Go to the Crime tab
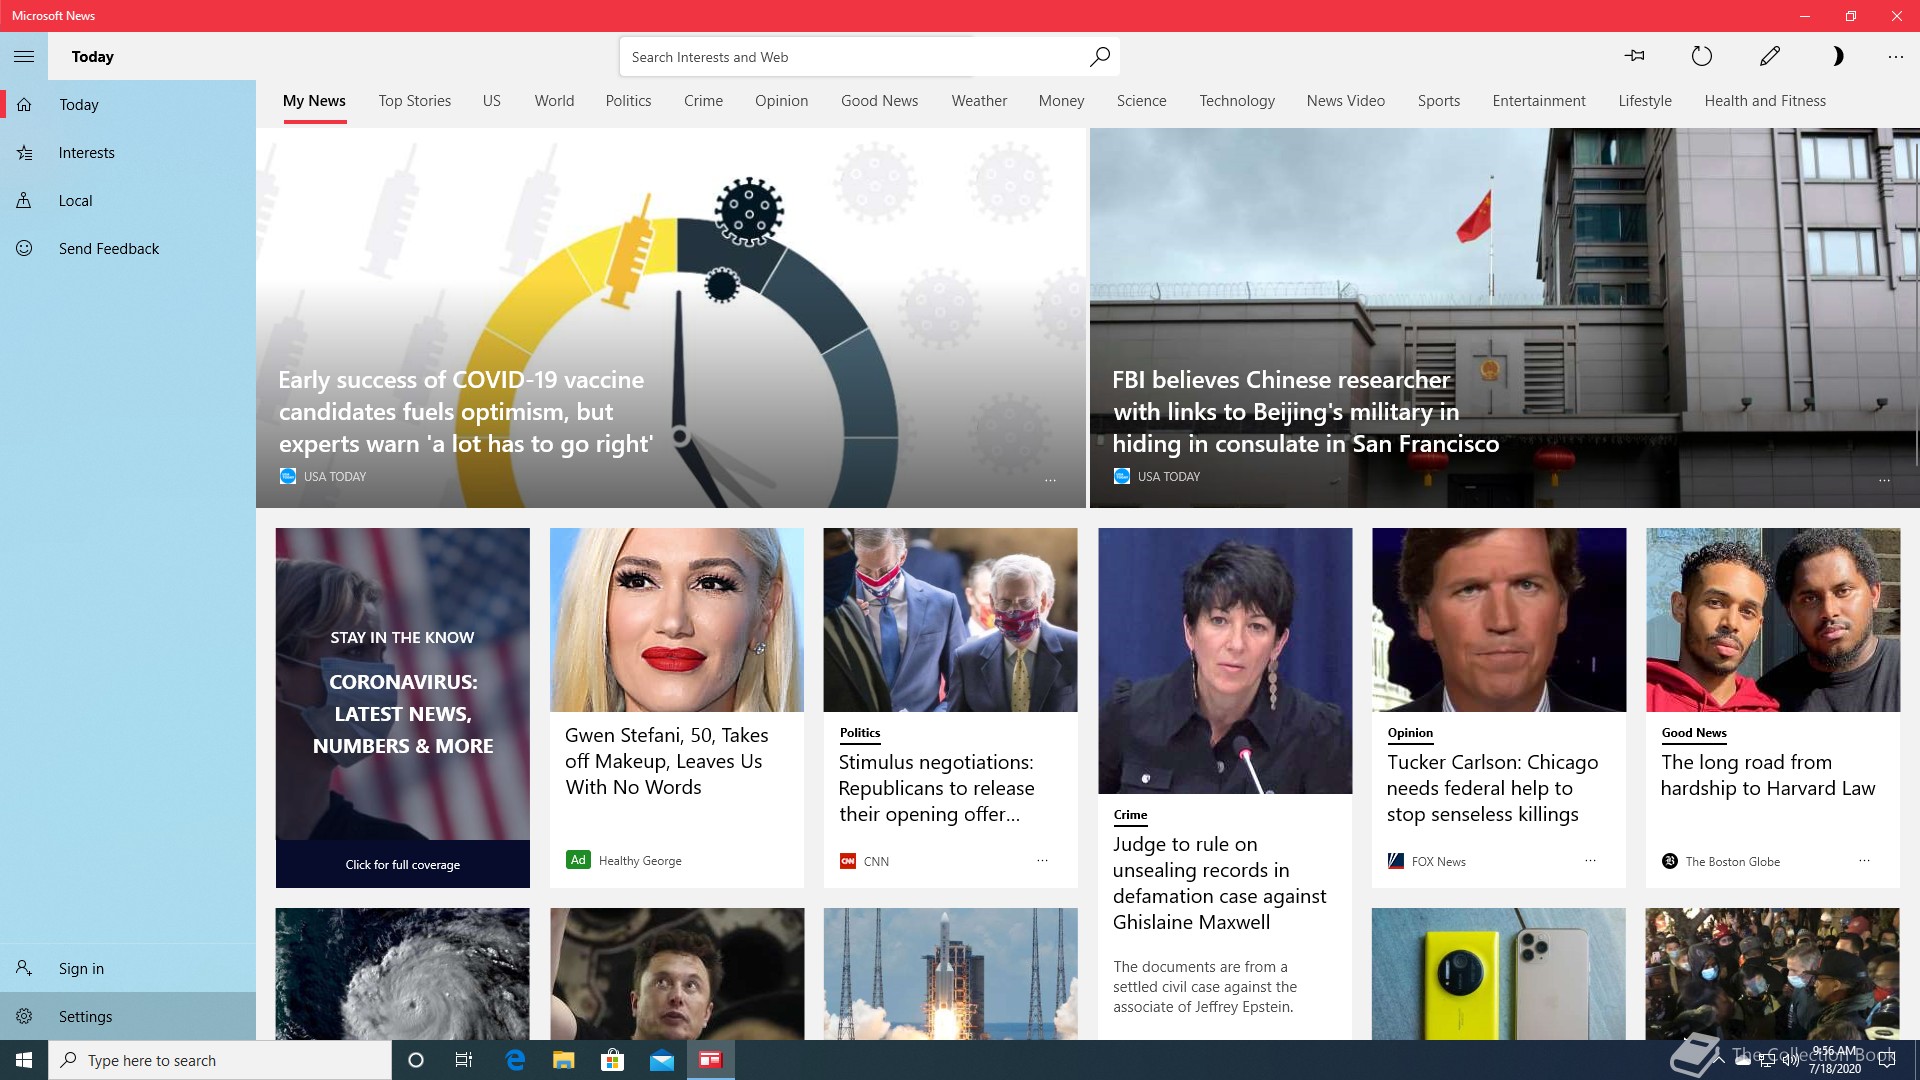Screen dimensions: 1920x1080 703,101
